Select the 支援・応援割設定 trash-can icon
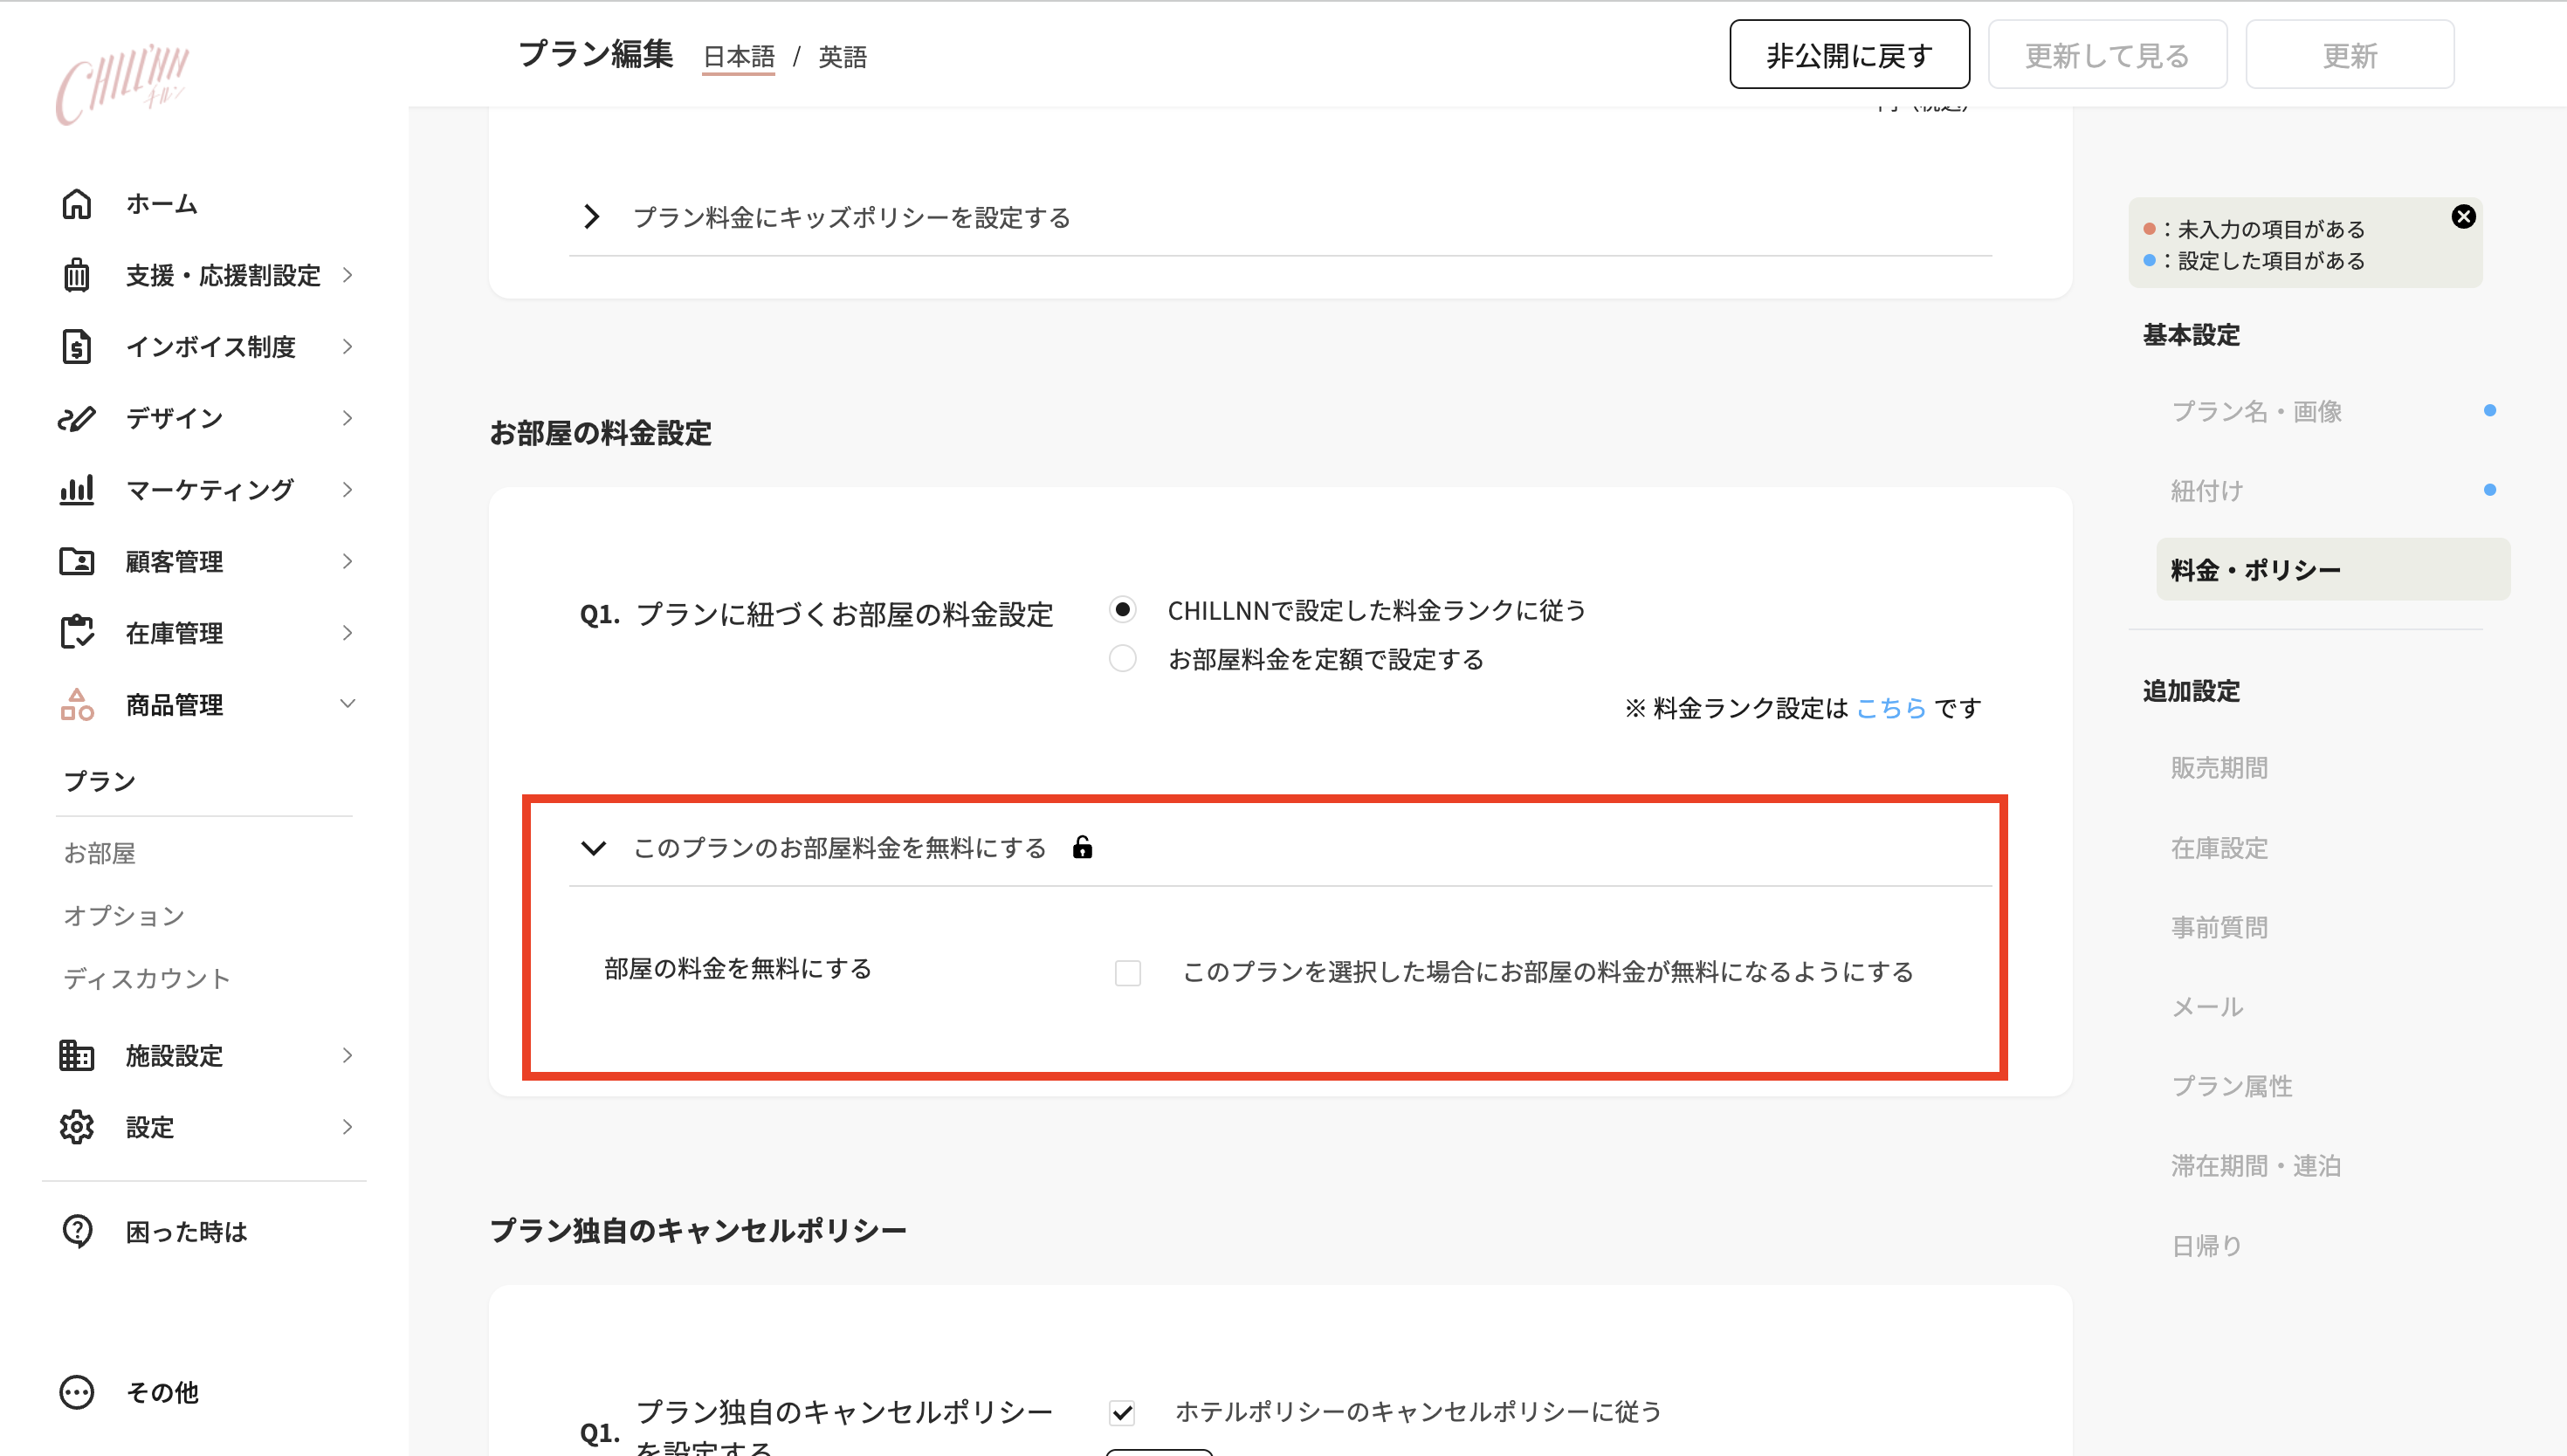Viewport: 2567px width, 1456px height. click(x=76, y=275)
